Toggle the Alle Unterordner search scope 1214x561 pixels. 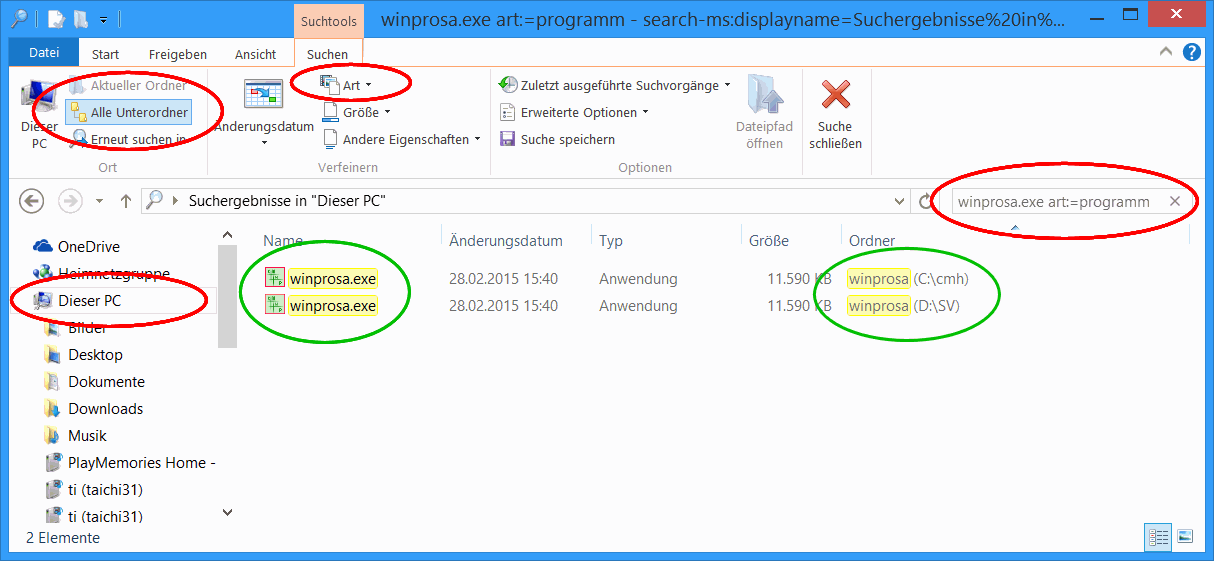[x=129, y=113]
